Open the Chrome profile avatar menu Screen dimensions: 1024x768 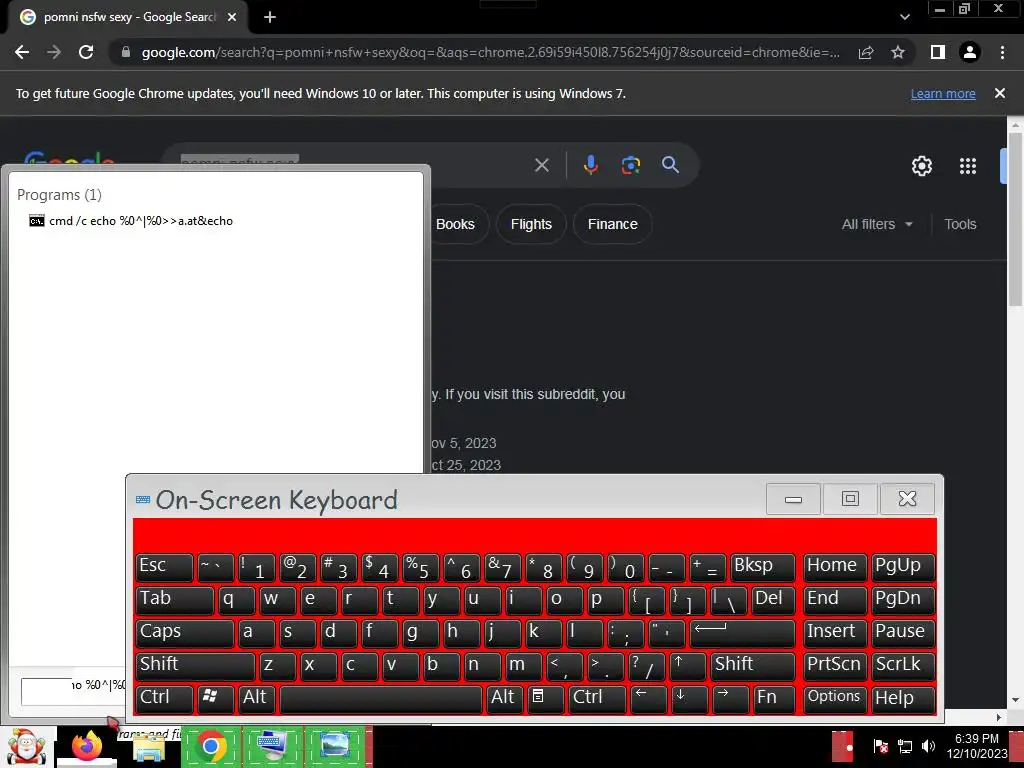pos(970,52)
